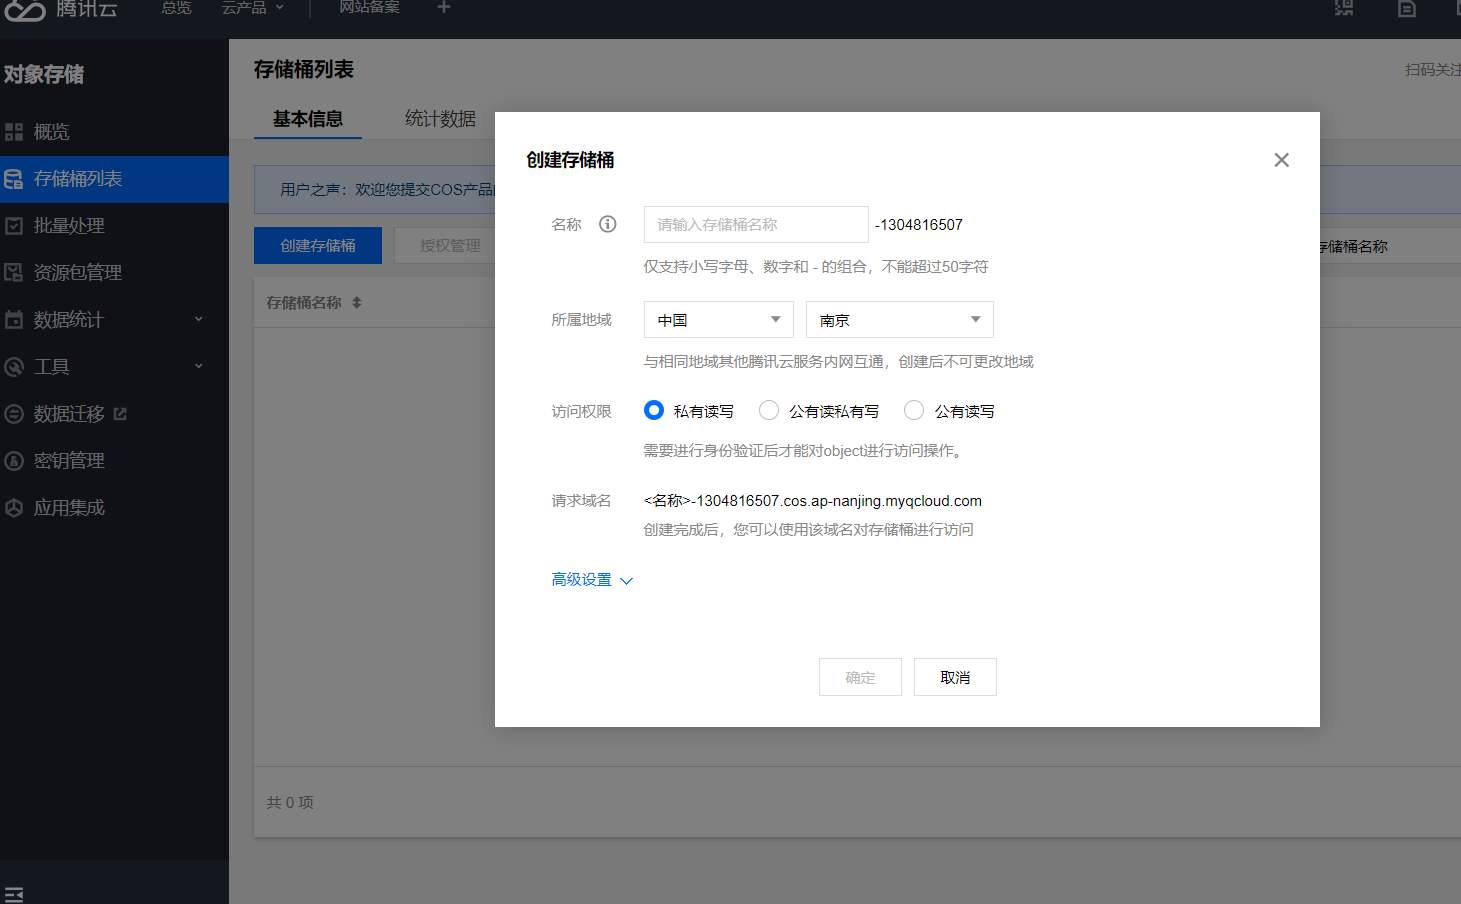Go to 密钥管理 in sidebar

[69, 461]
